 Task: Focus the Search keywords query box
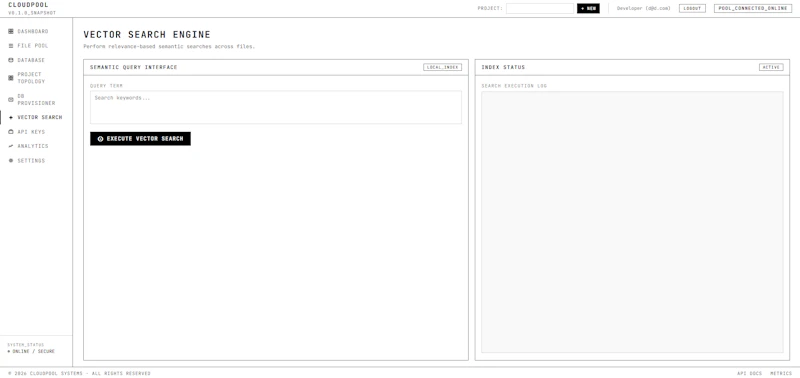(276, 107)
